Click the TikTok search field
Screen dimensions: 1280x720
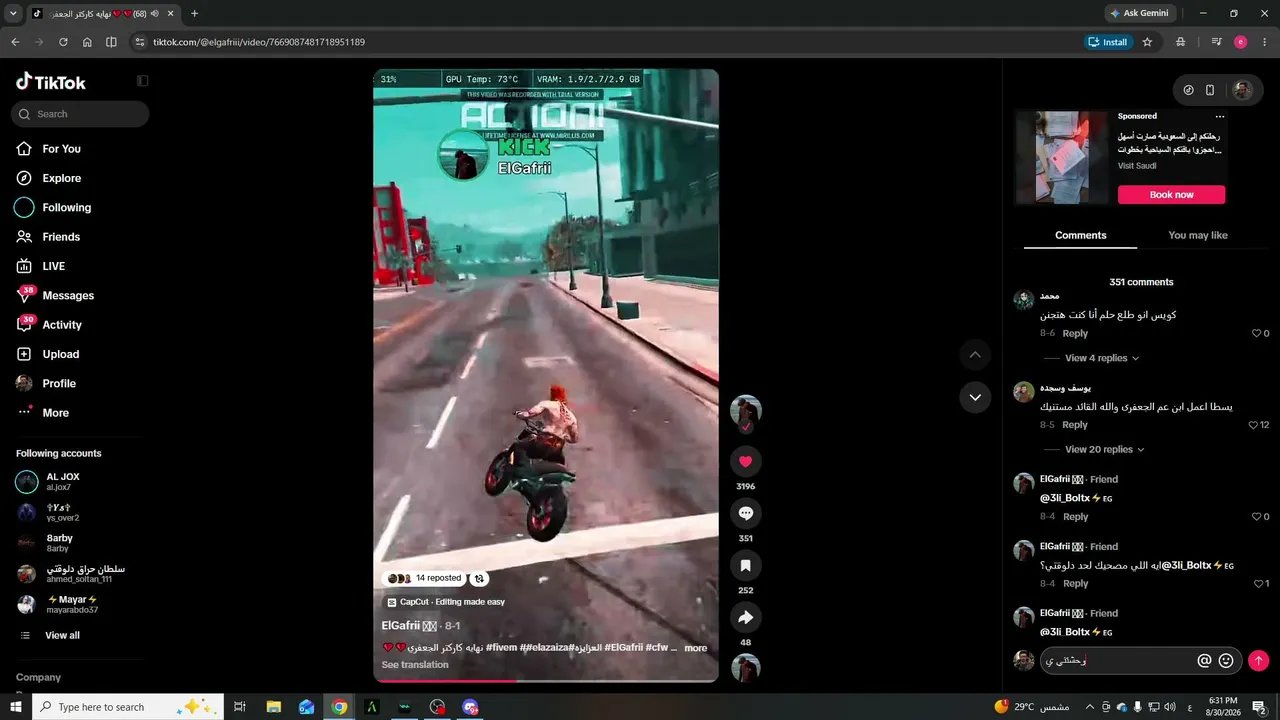tap(80, 114)
